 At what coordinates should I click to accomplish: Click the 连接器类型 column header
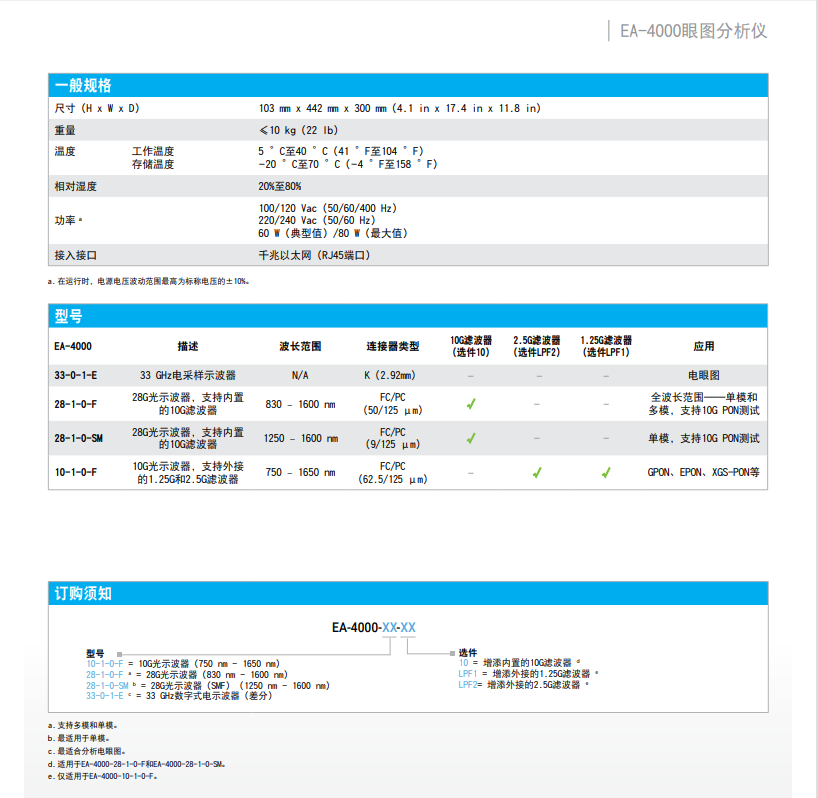392,346
